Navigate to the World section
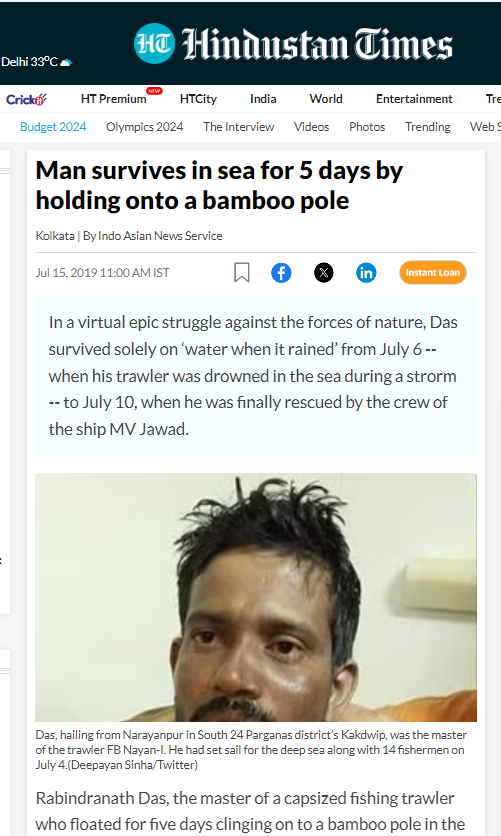Image resolution: width=501 pixels, height=836 pixels. [x=326, y=99]
